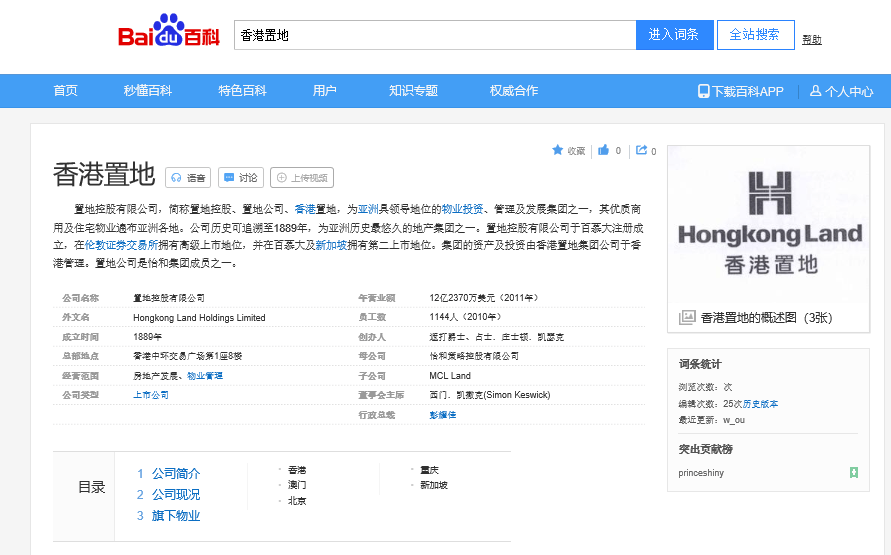
Task: Click the 1889年 founding year value
Action: point(147,337)
